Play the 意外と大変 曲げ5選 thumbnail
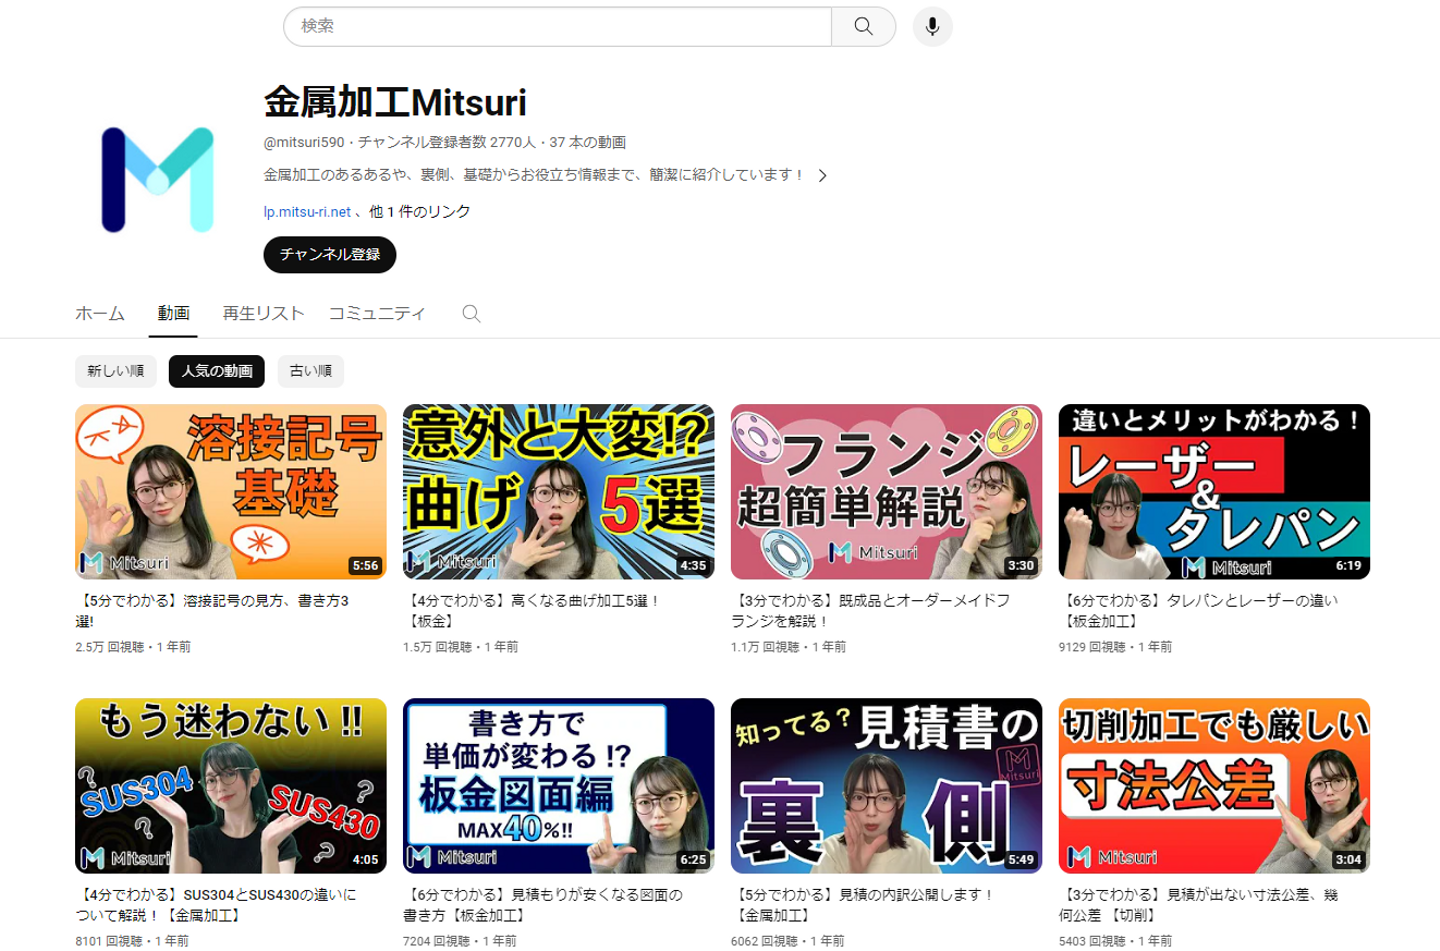 pos(559,492)
